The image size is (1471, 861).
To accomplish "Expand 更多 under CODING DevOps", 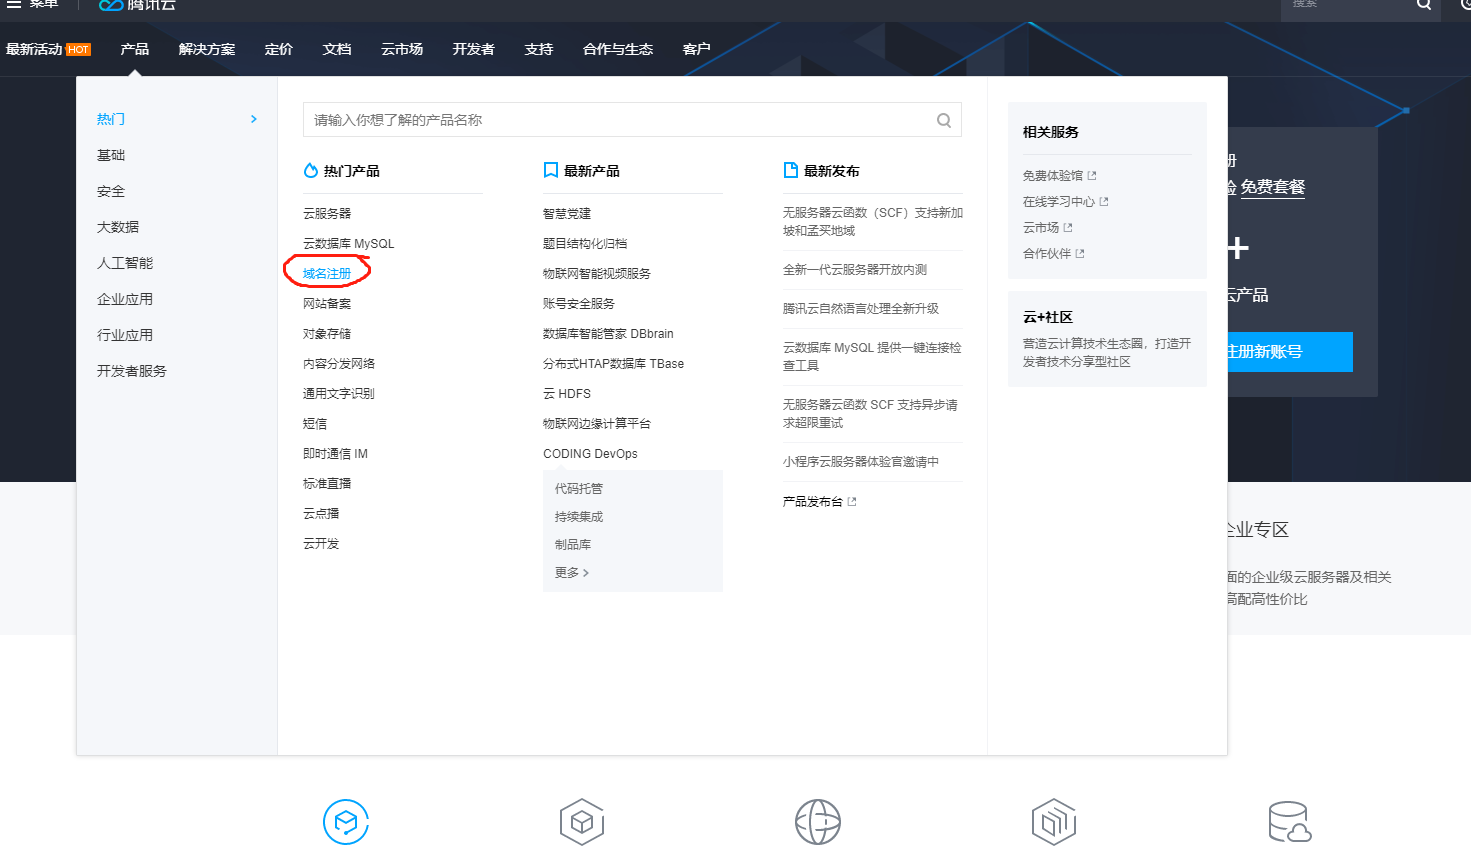I will click(572, 573).
